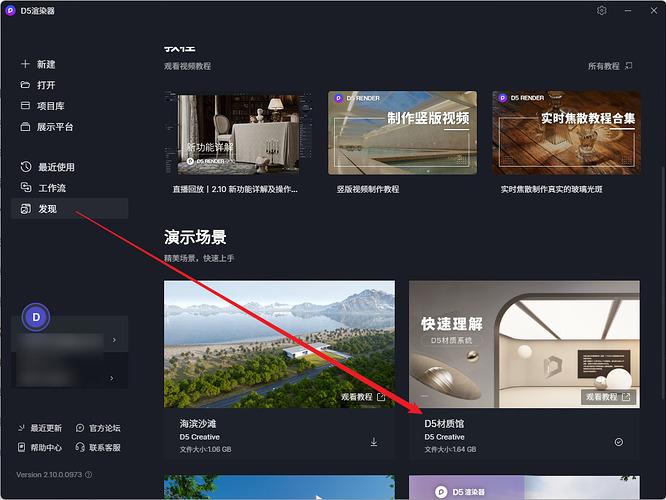666x500 pixels.
Task: Click the 官方论坛 chat icon
Action: tap(80, 428)
